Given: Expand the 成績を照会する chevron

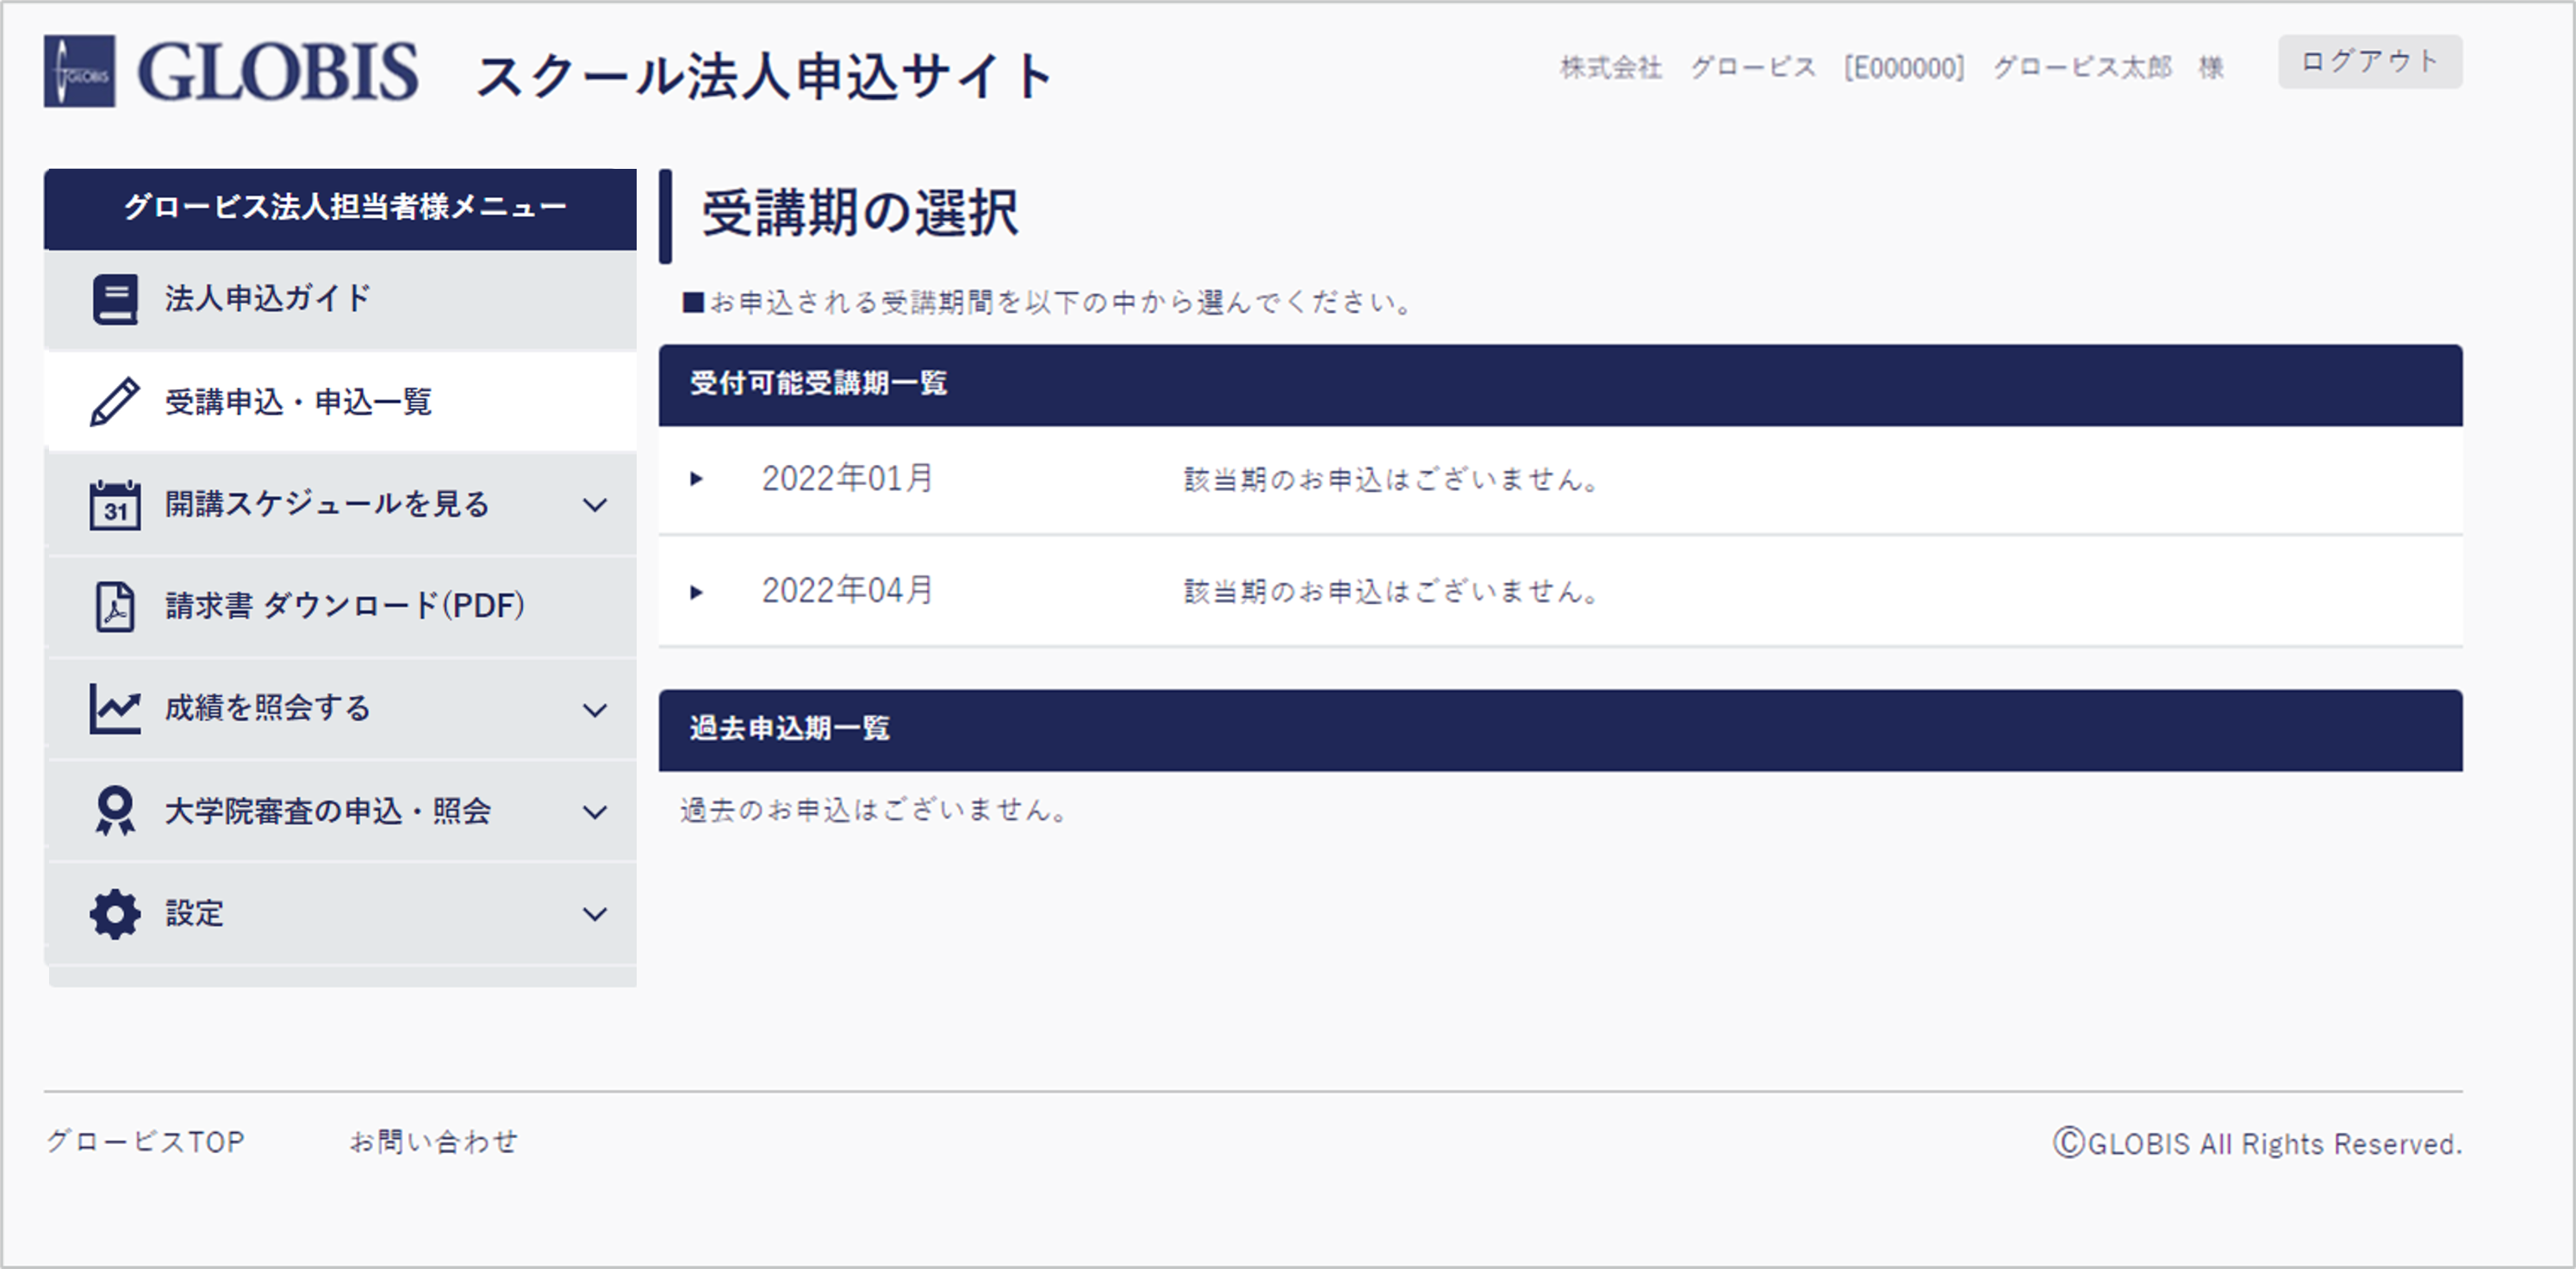Looking at the screenshot, I should pos(595,710).
